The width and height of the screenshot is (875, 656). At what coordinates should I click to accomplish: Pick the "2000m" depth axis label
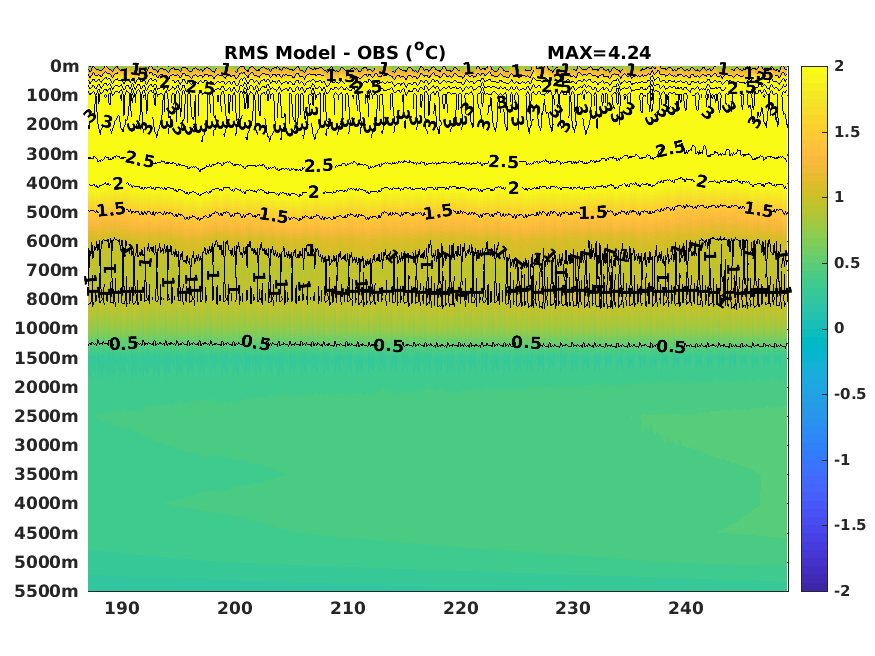[x=47, y=387]
